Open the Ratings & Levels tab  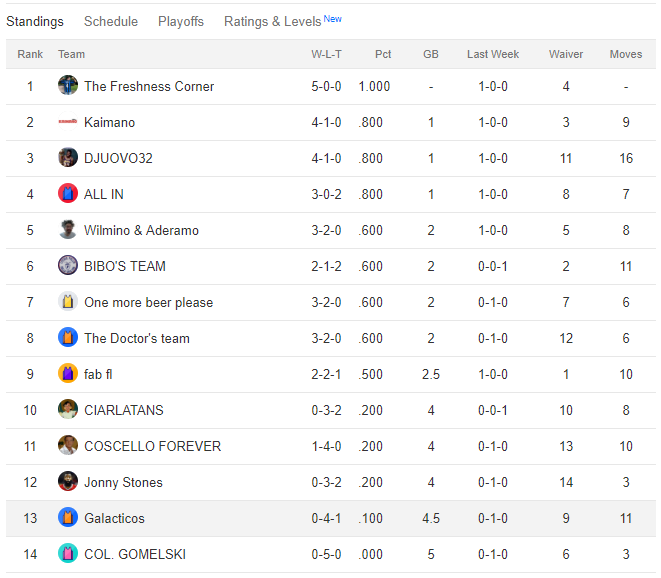pos(273,21)
